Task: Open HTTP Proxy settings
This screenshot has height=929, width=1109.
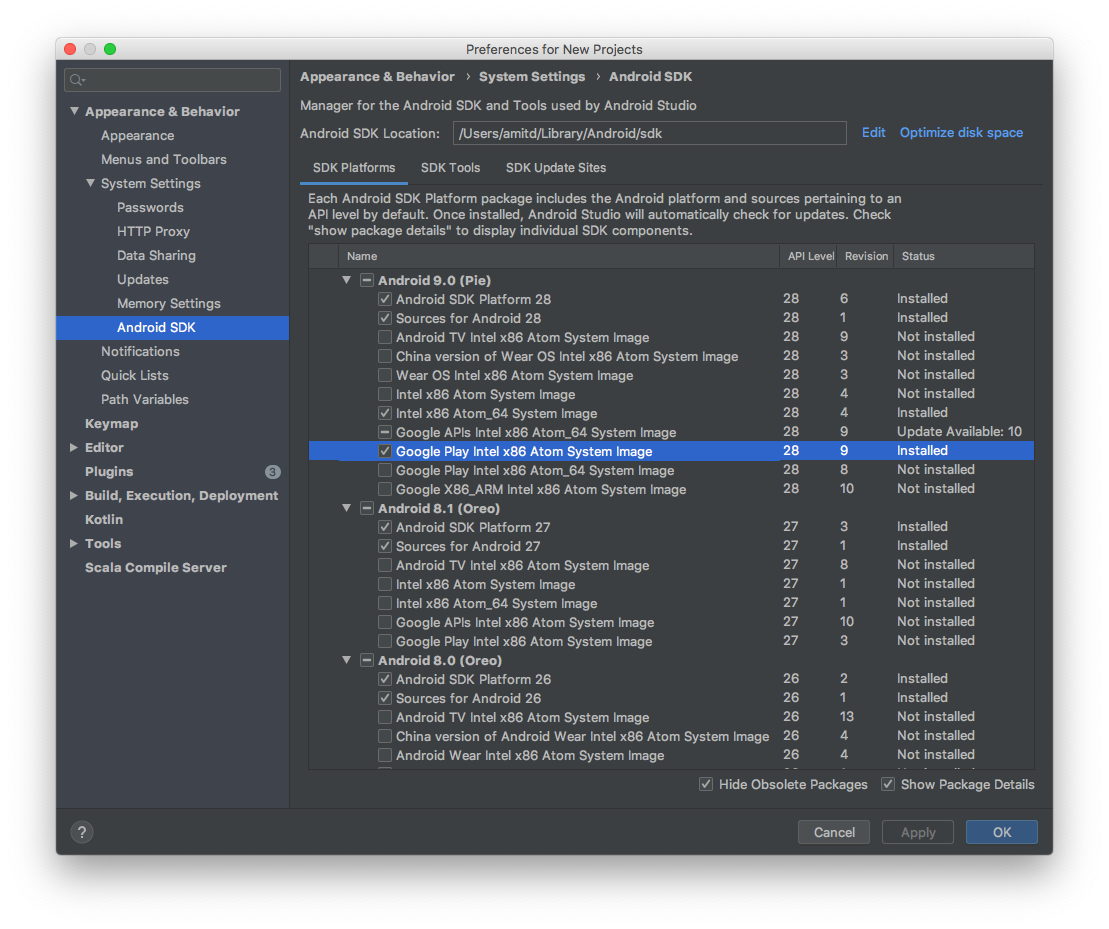Action: pyautogui.click(x=153, y=231)
